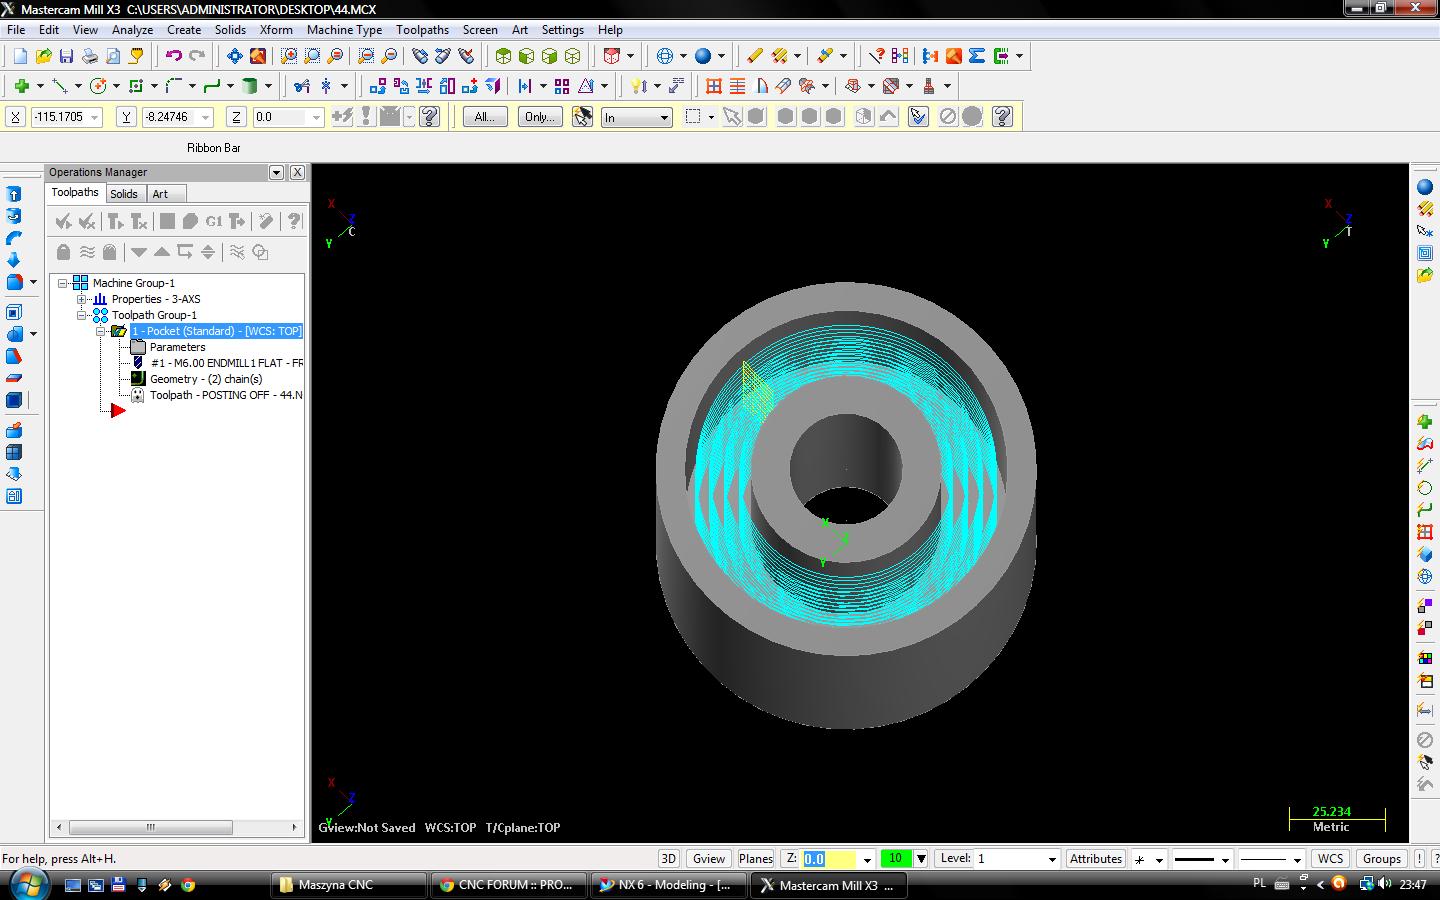The width and height of the screenshot is (1440, 900).
Task: Toggle the Z coordinate lock button
Action: pyautogui.click(x=236, y=117)
